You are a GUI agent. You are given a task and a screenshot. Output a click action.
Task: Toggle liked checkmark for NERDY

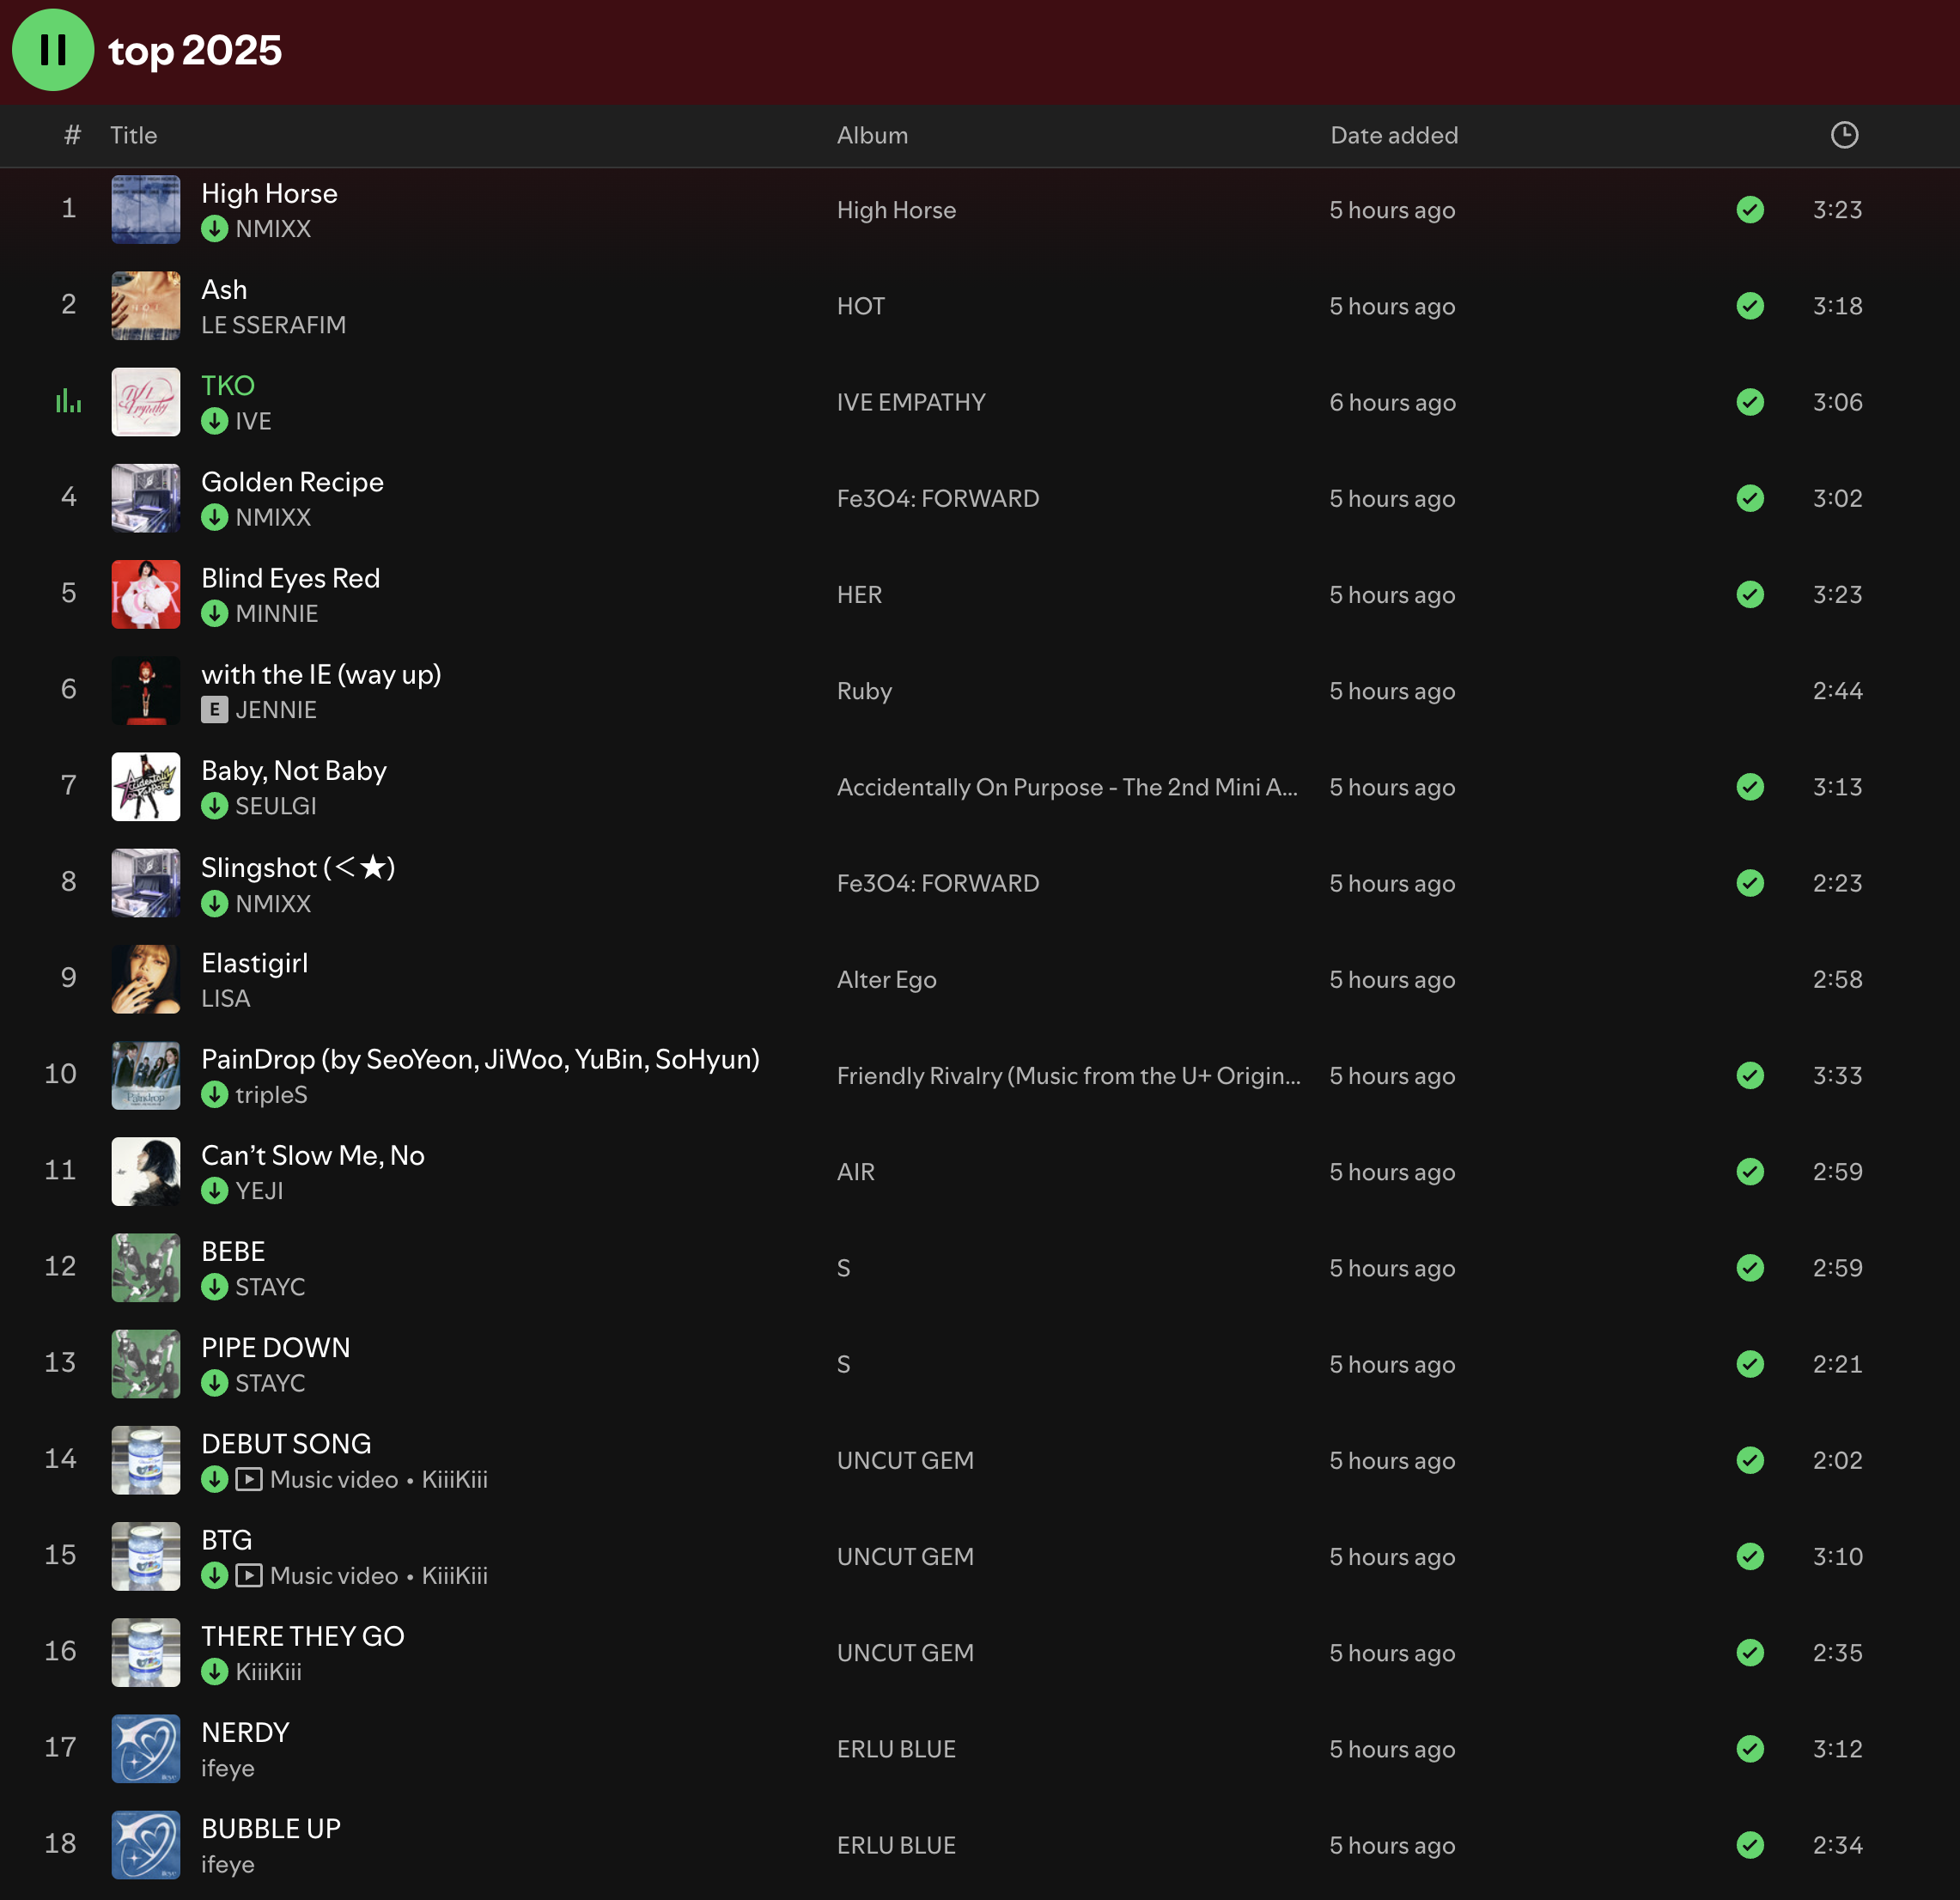(x=1750, y=1749)
